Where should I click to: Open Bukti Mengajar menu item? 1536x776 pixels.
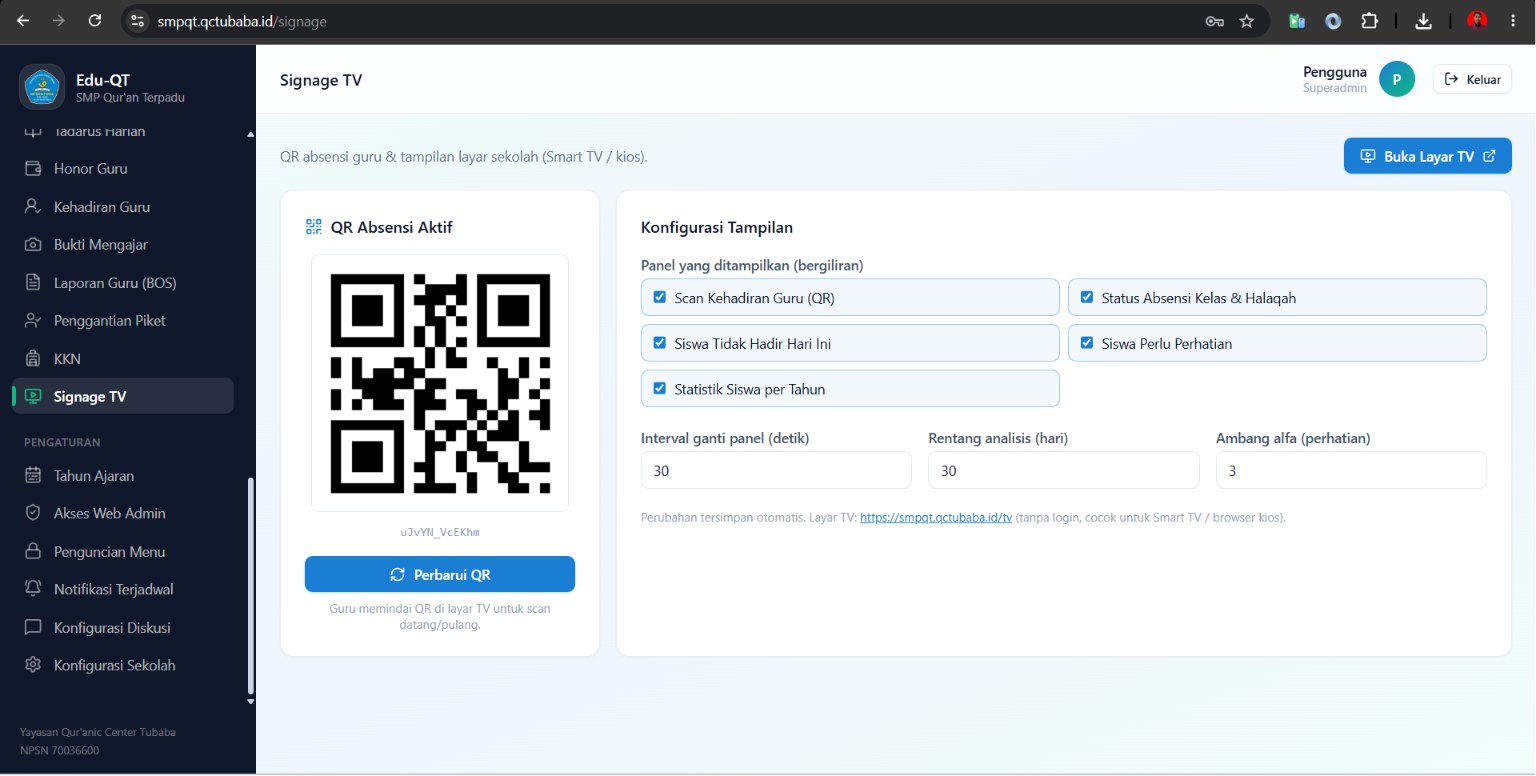122,245
